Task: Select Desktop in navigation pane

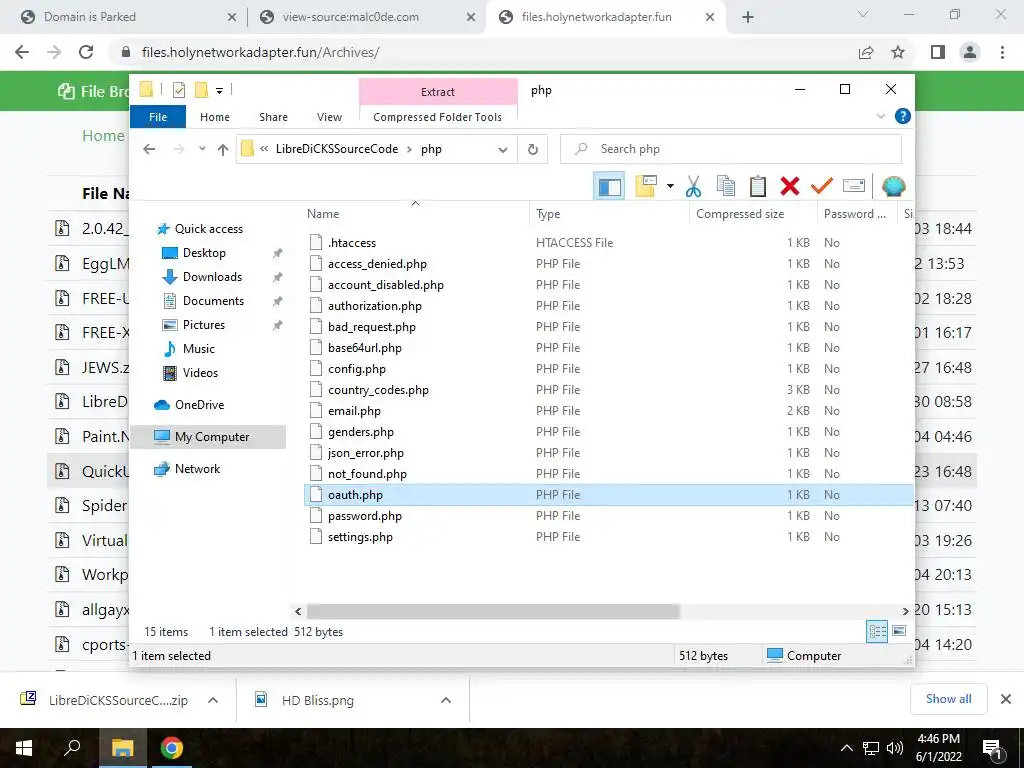Action: (x=204, y=253)
